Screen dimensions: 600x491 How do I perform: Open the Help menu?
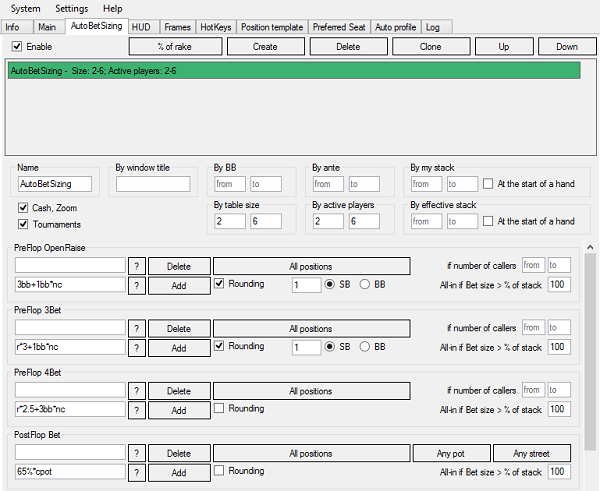coord(112,8)
